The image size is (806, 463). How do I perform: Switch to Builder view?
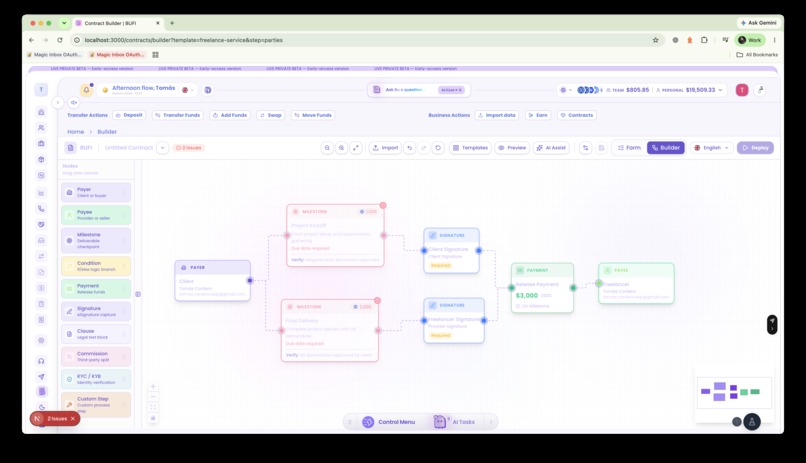(x=666, y=147)
